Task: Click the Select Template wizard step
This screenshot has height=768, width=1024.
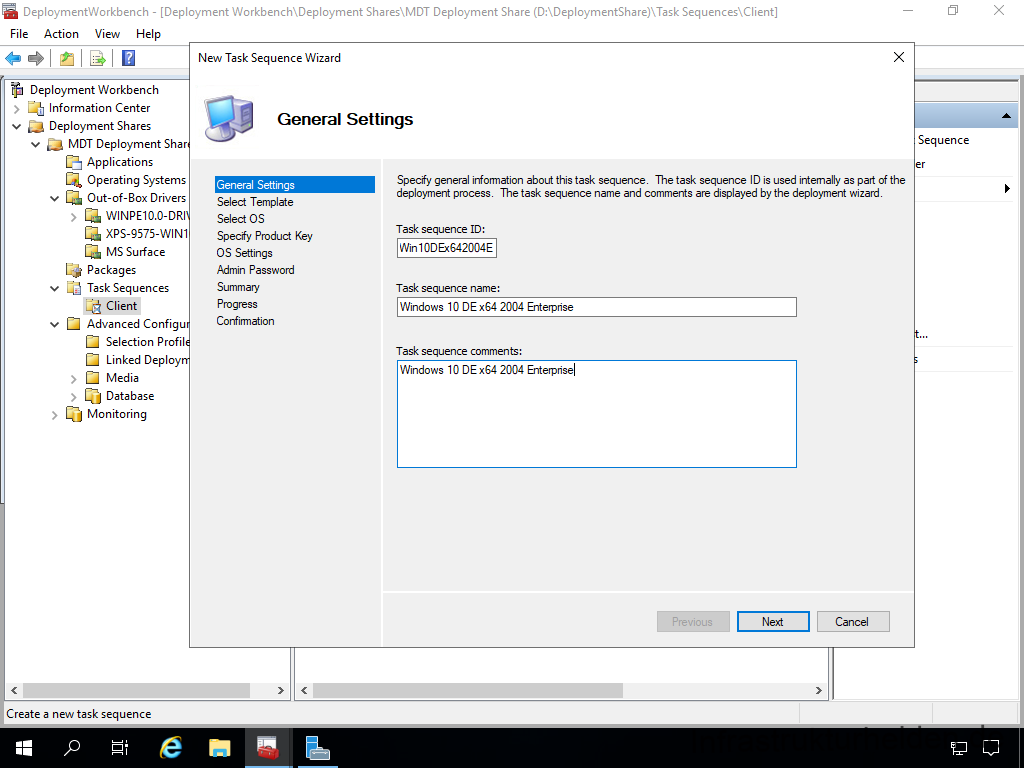Action: (x=255, y=202)
